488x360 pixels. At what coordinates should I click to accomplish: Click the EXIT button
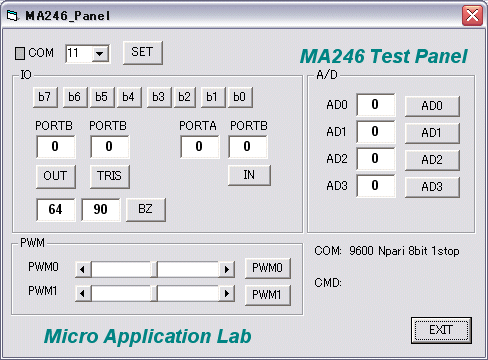(441, 330)
